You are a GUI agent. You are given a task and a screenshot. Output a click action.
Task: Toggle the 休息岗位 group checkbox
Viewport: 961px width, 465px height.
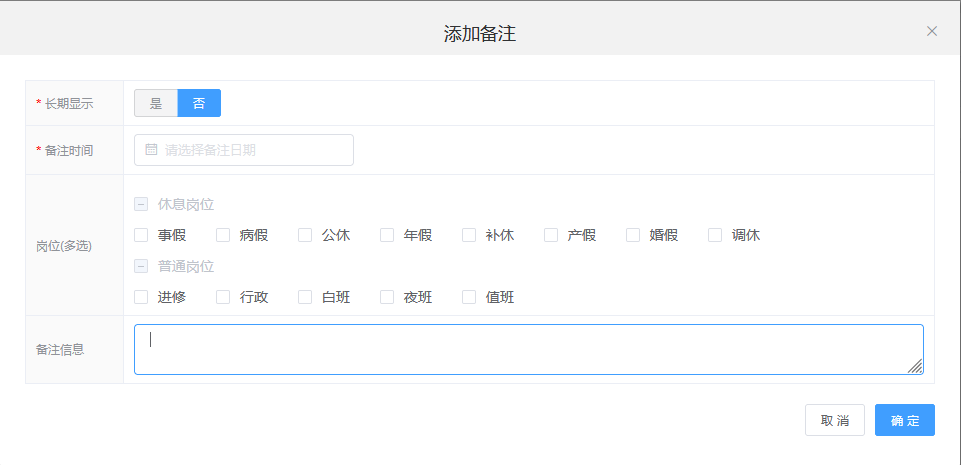pos(141,204)
